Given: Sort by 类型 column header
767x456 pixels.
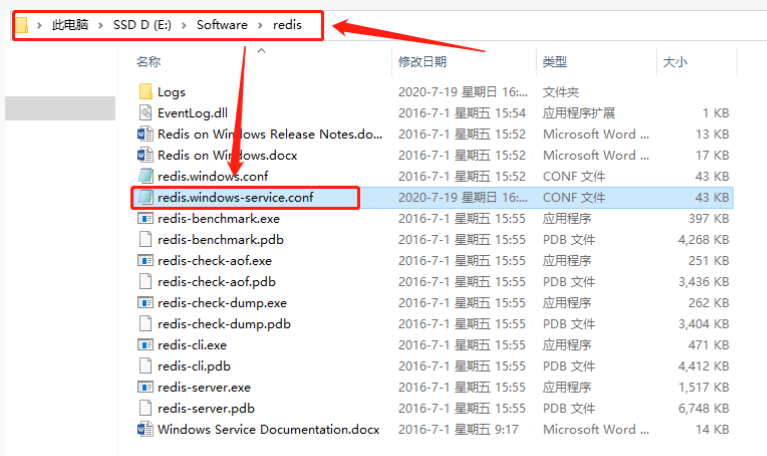Looking at the screenshot, I should pyautogui.click(x=555, y=62).
